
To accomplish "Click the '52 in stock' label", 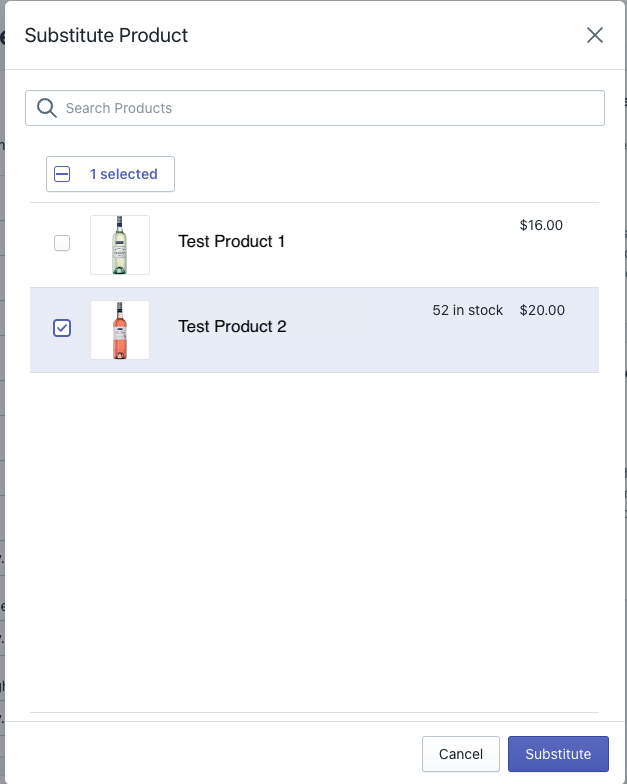I will point(468,310).
